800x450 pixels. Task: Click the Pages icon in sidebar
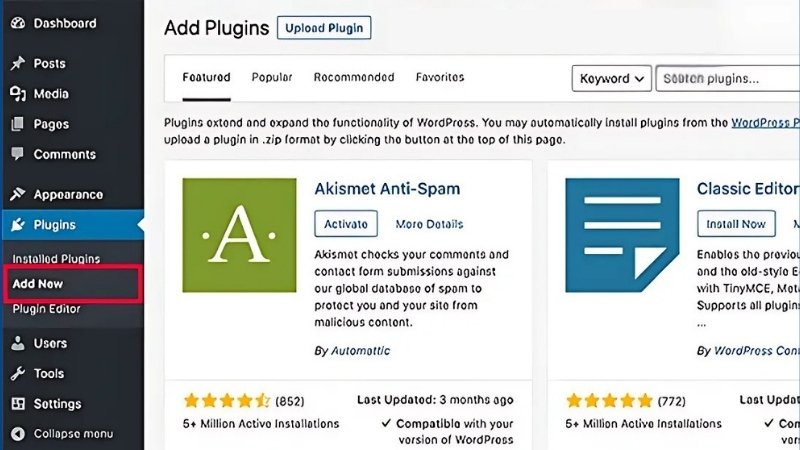pos(17,125)
